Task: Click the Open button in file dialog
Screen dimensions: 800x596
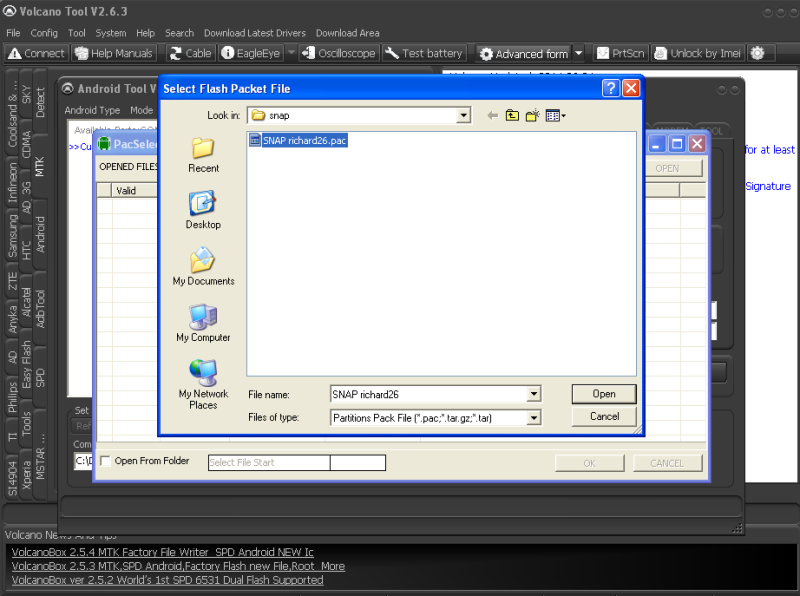Action: click(x=604, y=394)
